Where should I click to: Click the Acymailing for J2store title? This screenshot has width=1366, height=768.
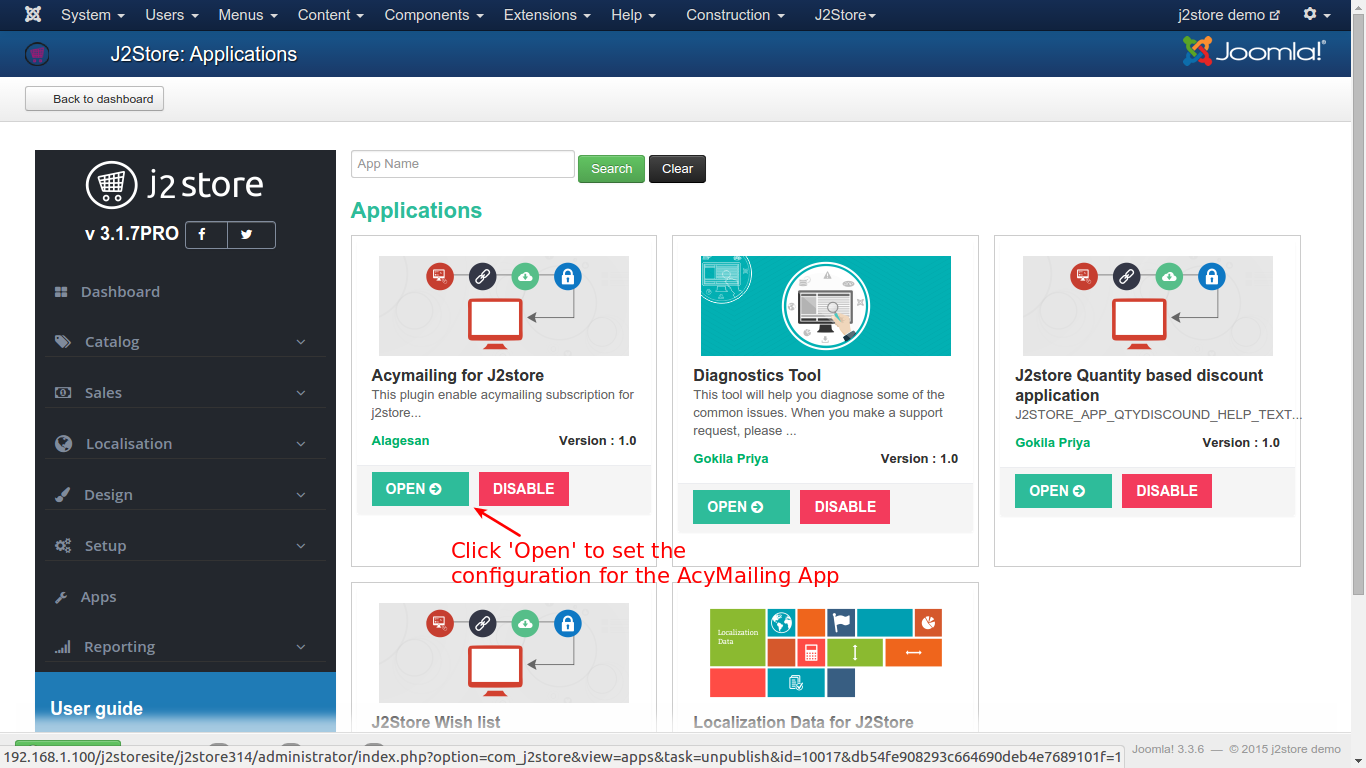tap(458, 376)
